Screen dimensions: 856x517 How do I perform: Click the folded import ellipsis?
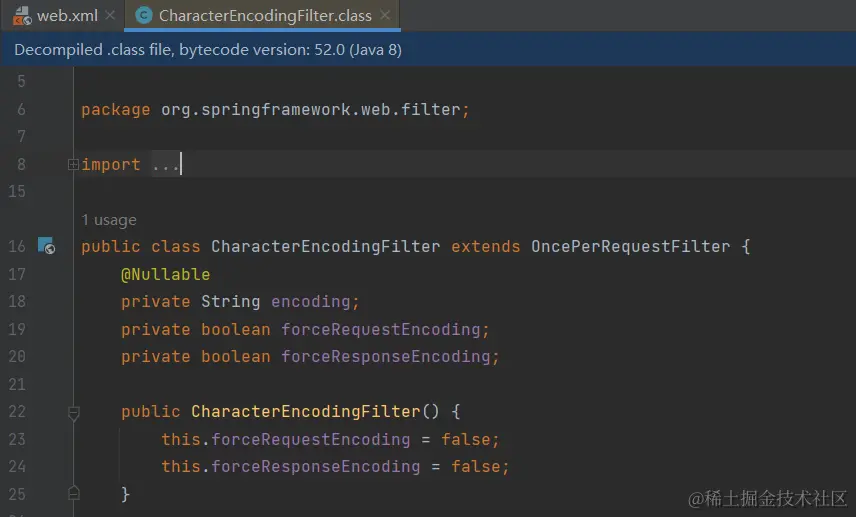point(165,165)
